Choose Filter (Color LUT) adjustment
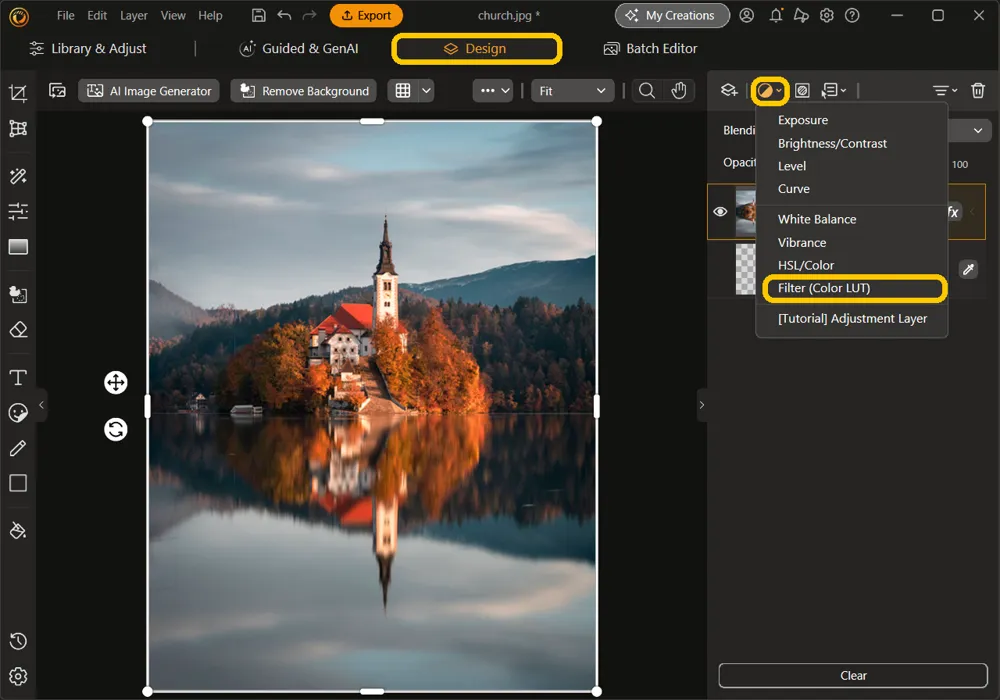The image size is (1000, 700). (854, 288)
